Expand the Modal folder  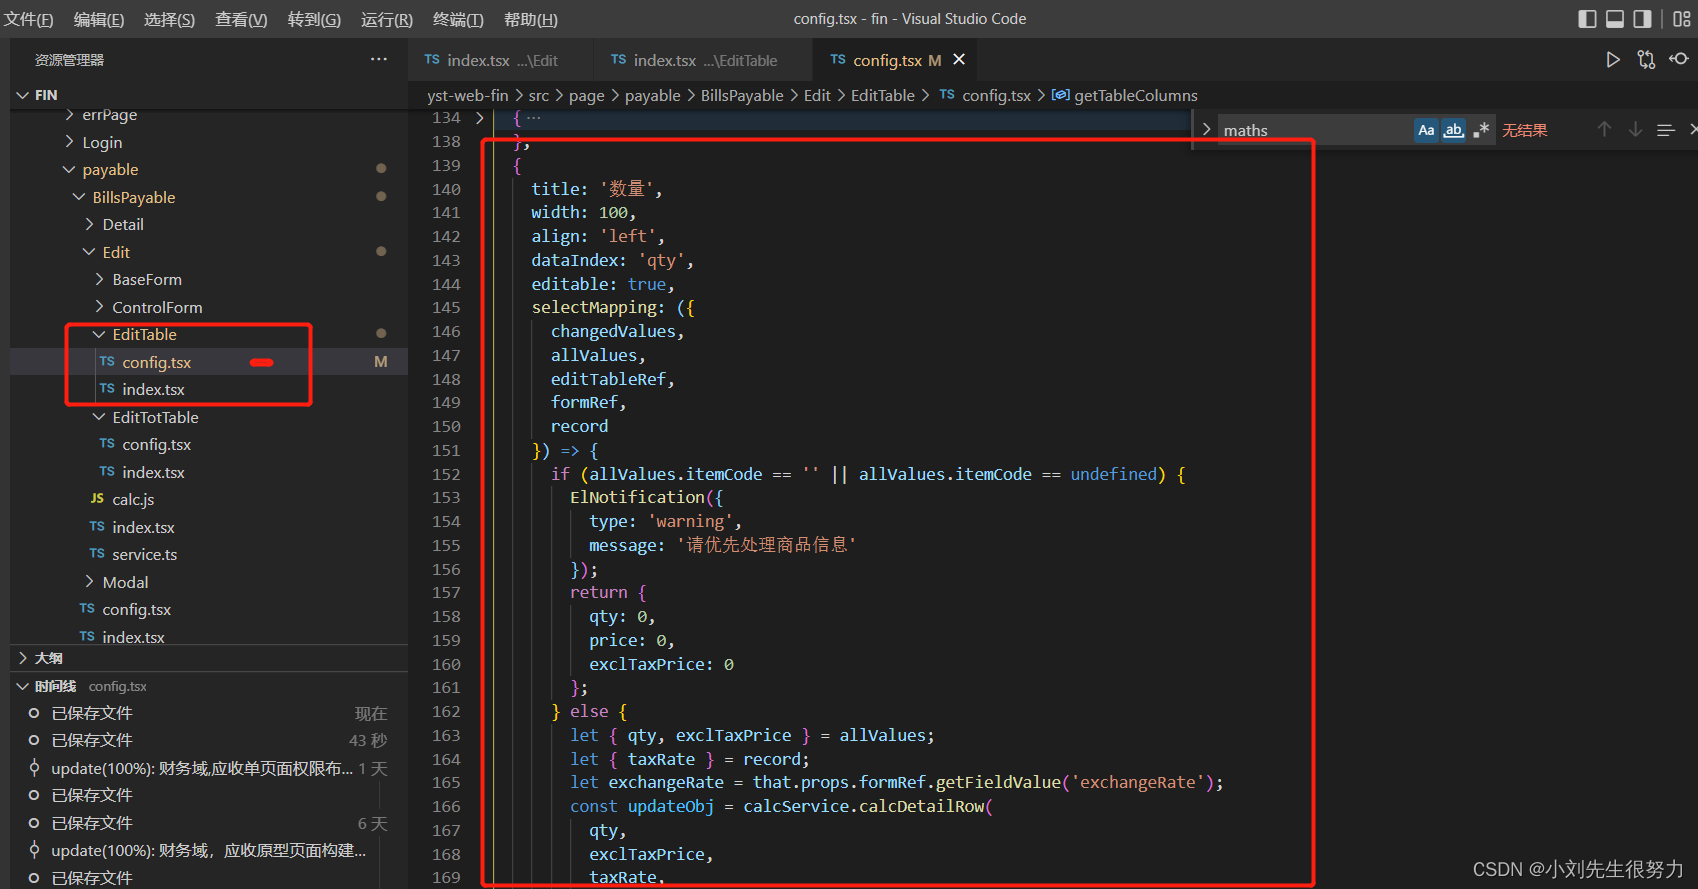[x=89, y=582]
